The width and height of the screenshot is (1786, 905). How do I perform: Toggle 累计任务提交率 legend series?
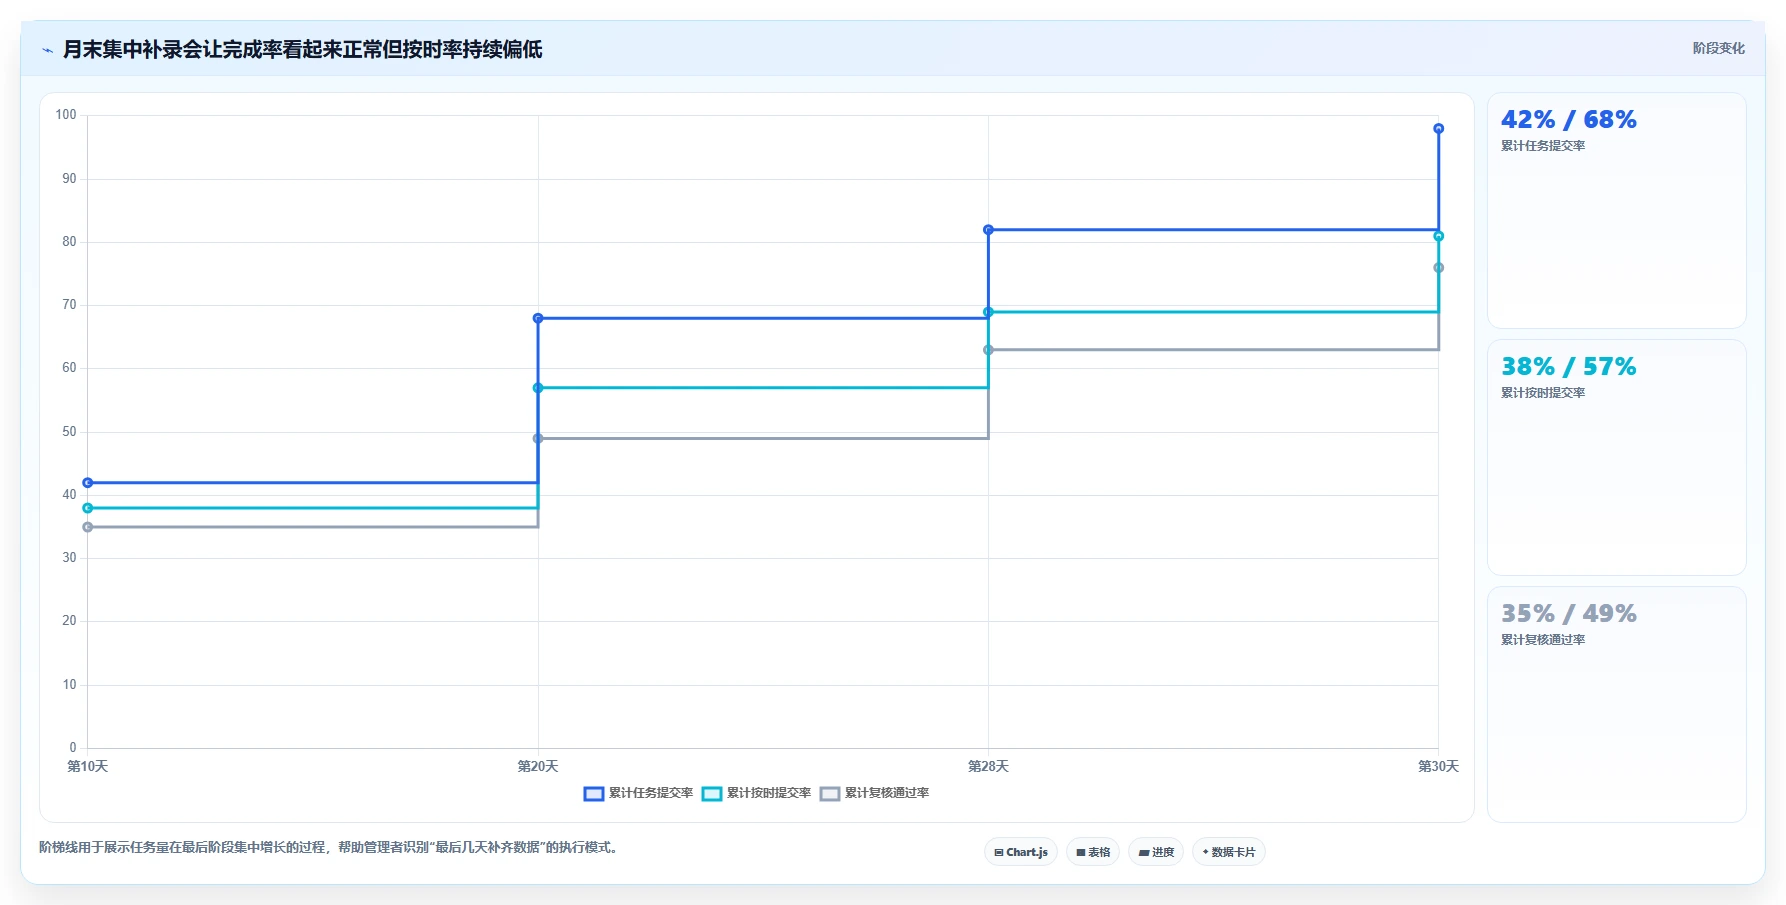click(638, 793)
